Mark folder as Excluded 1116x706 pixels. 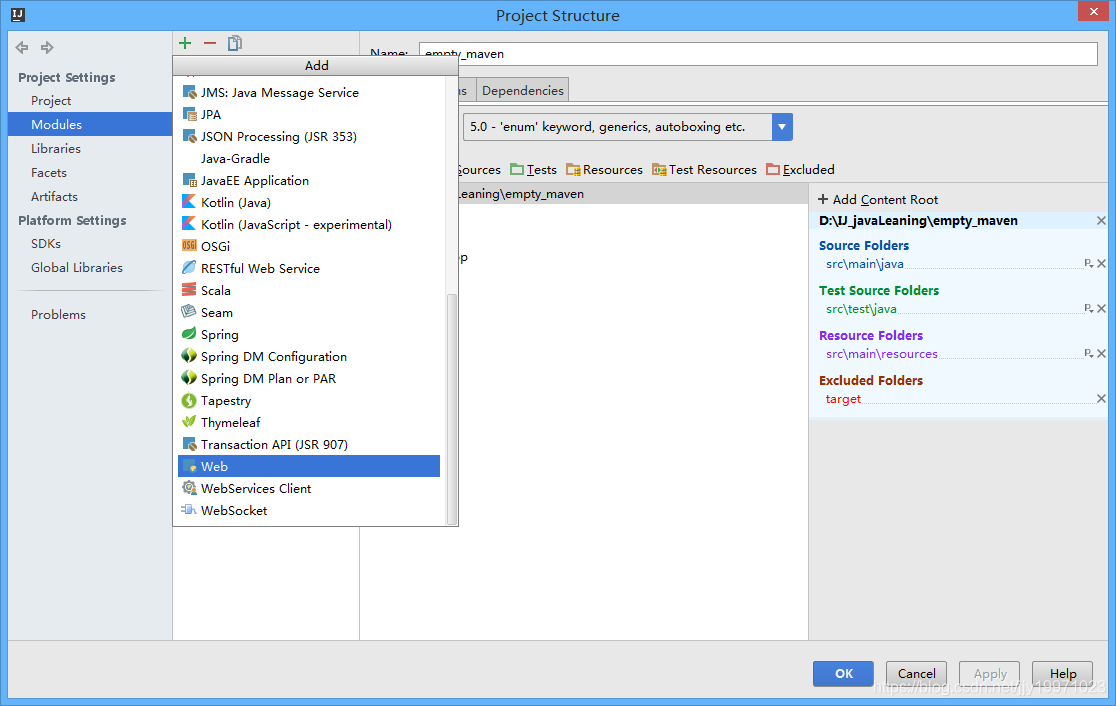pyautogui.click(x=801, y=169)
